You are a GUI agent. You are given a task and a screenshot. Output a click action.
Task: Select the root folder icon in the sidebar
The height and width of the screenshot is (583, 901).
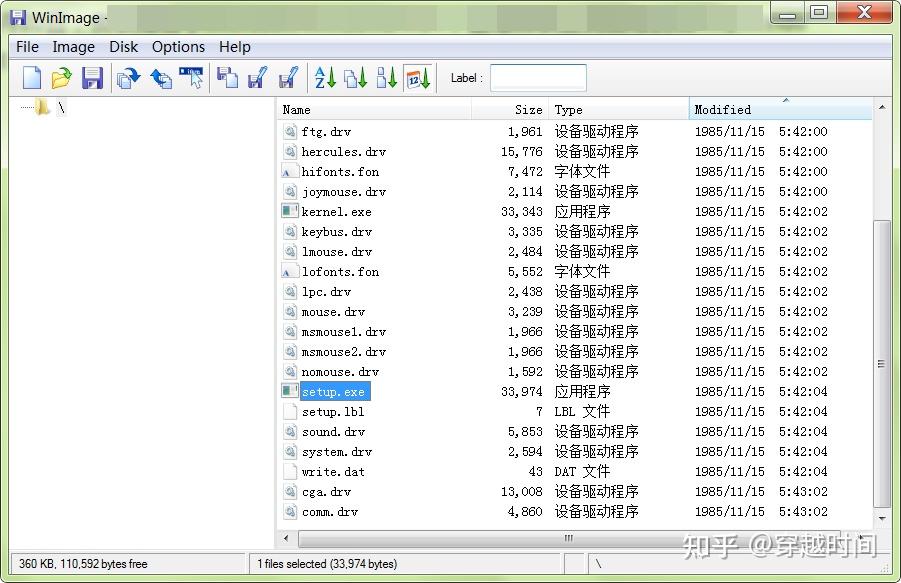click(x=42, y=107)
